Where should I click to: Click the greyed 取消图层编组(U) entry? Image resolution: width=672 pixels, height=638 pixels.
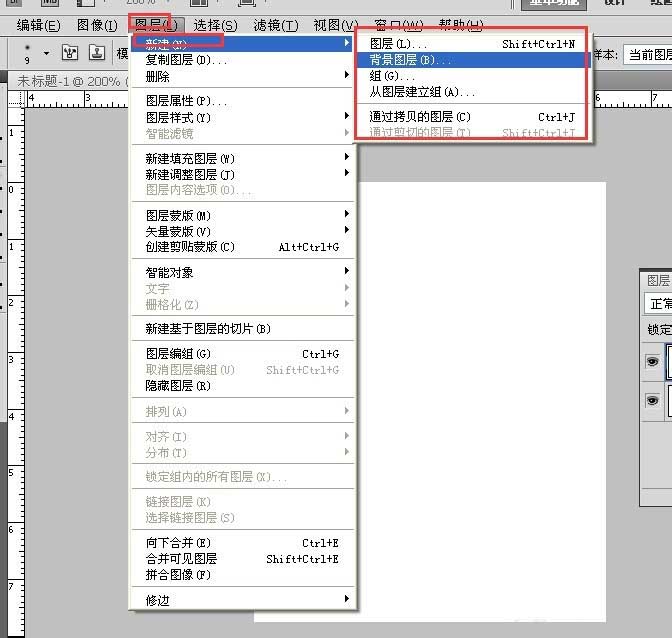[x=242, y=370]
